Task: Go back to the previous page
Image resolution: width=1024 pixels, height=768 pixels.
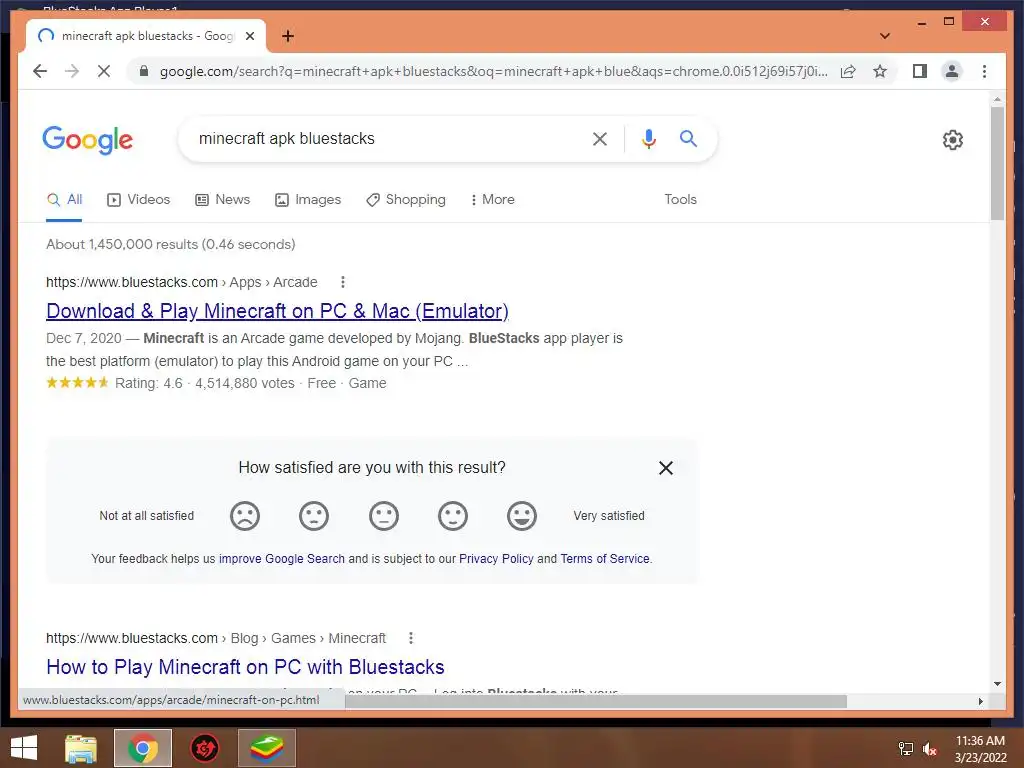Action: point(40,71)
